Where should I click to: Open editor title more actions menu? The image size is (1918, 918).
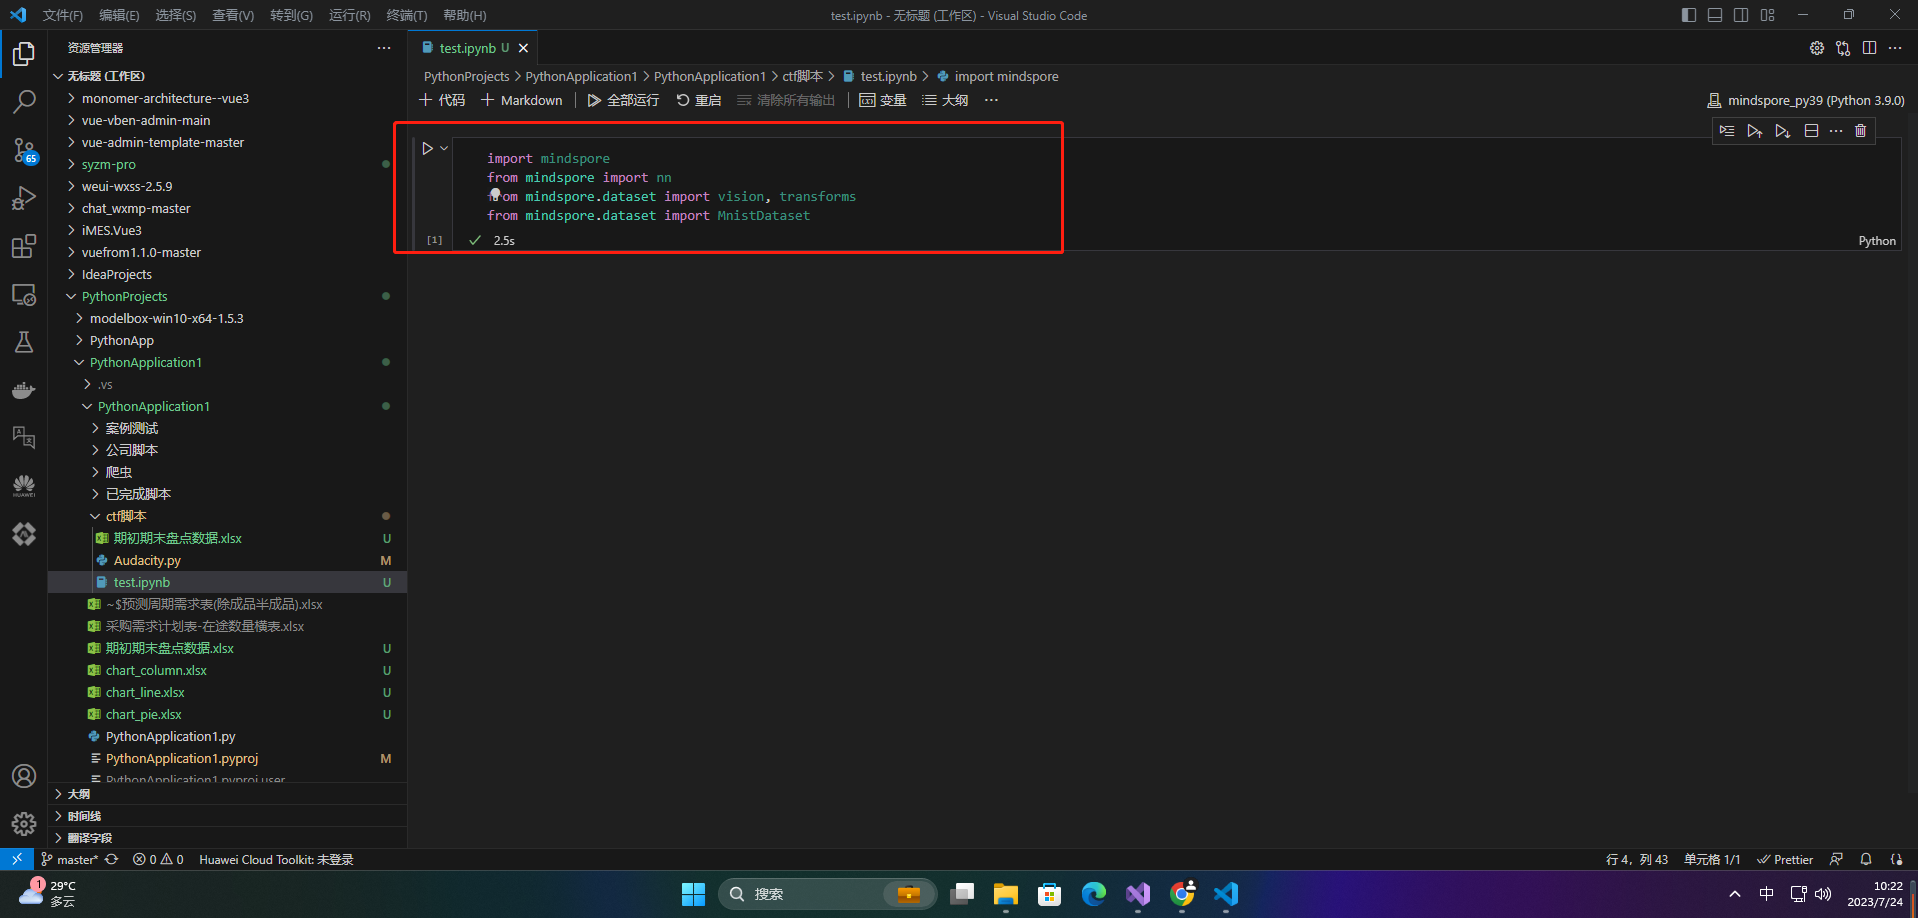pos(1895,48)
